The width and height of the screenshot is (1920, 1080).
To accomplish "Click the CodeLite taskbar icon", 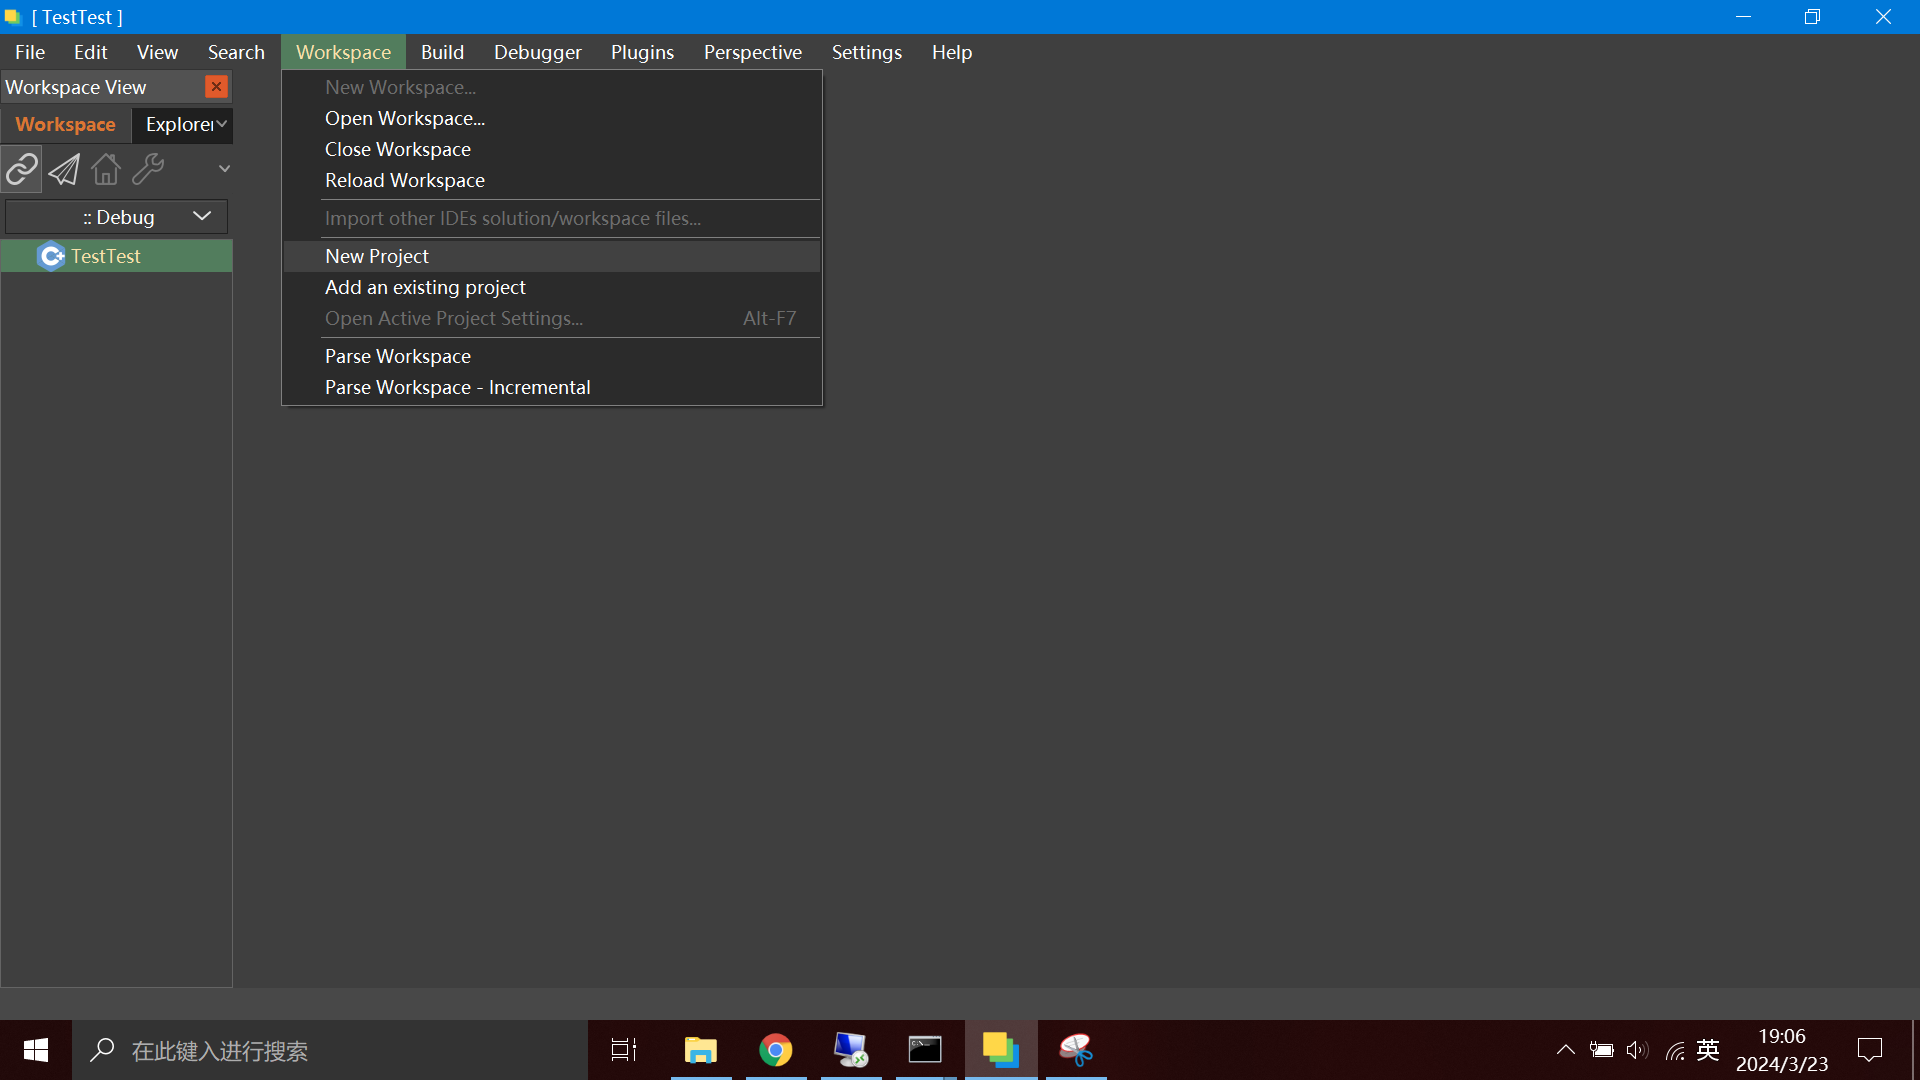I will coord(1000,1050).
